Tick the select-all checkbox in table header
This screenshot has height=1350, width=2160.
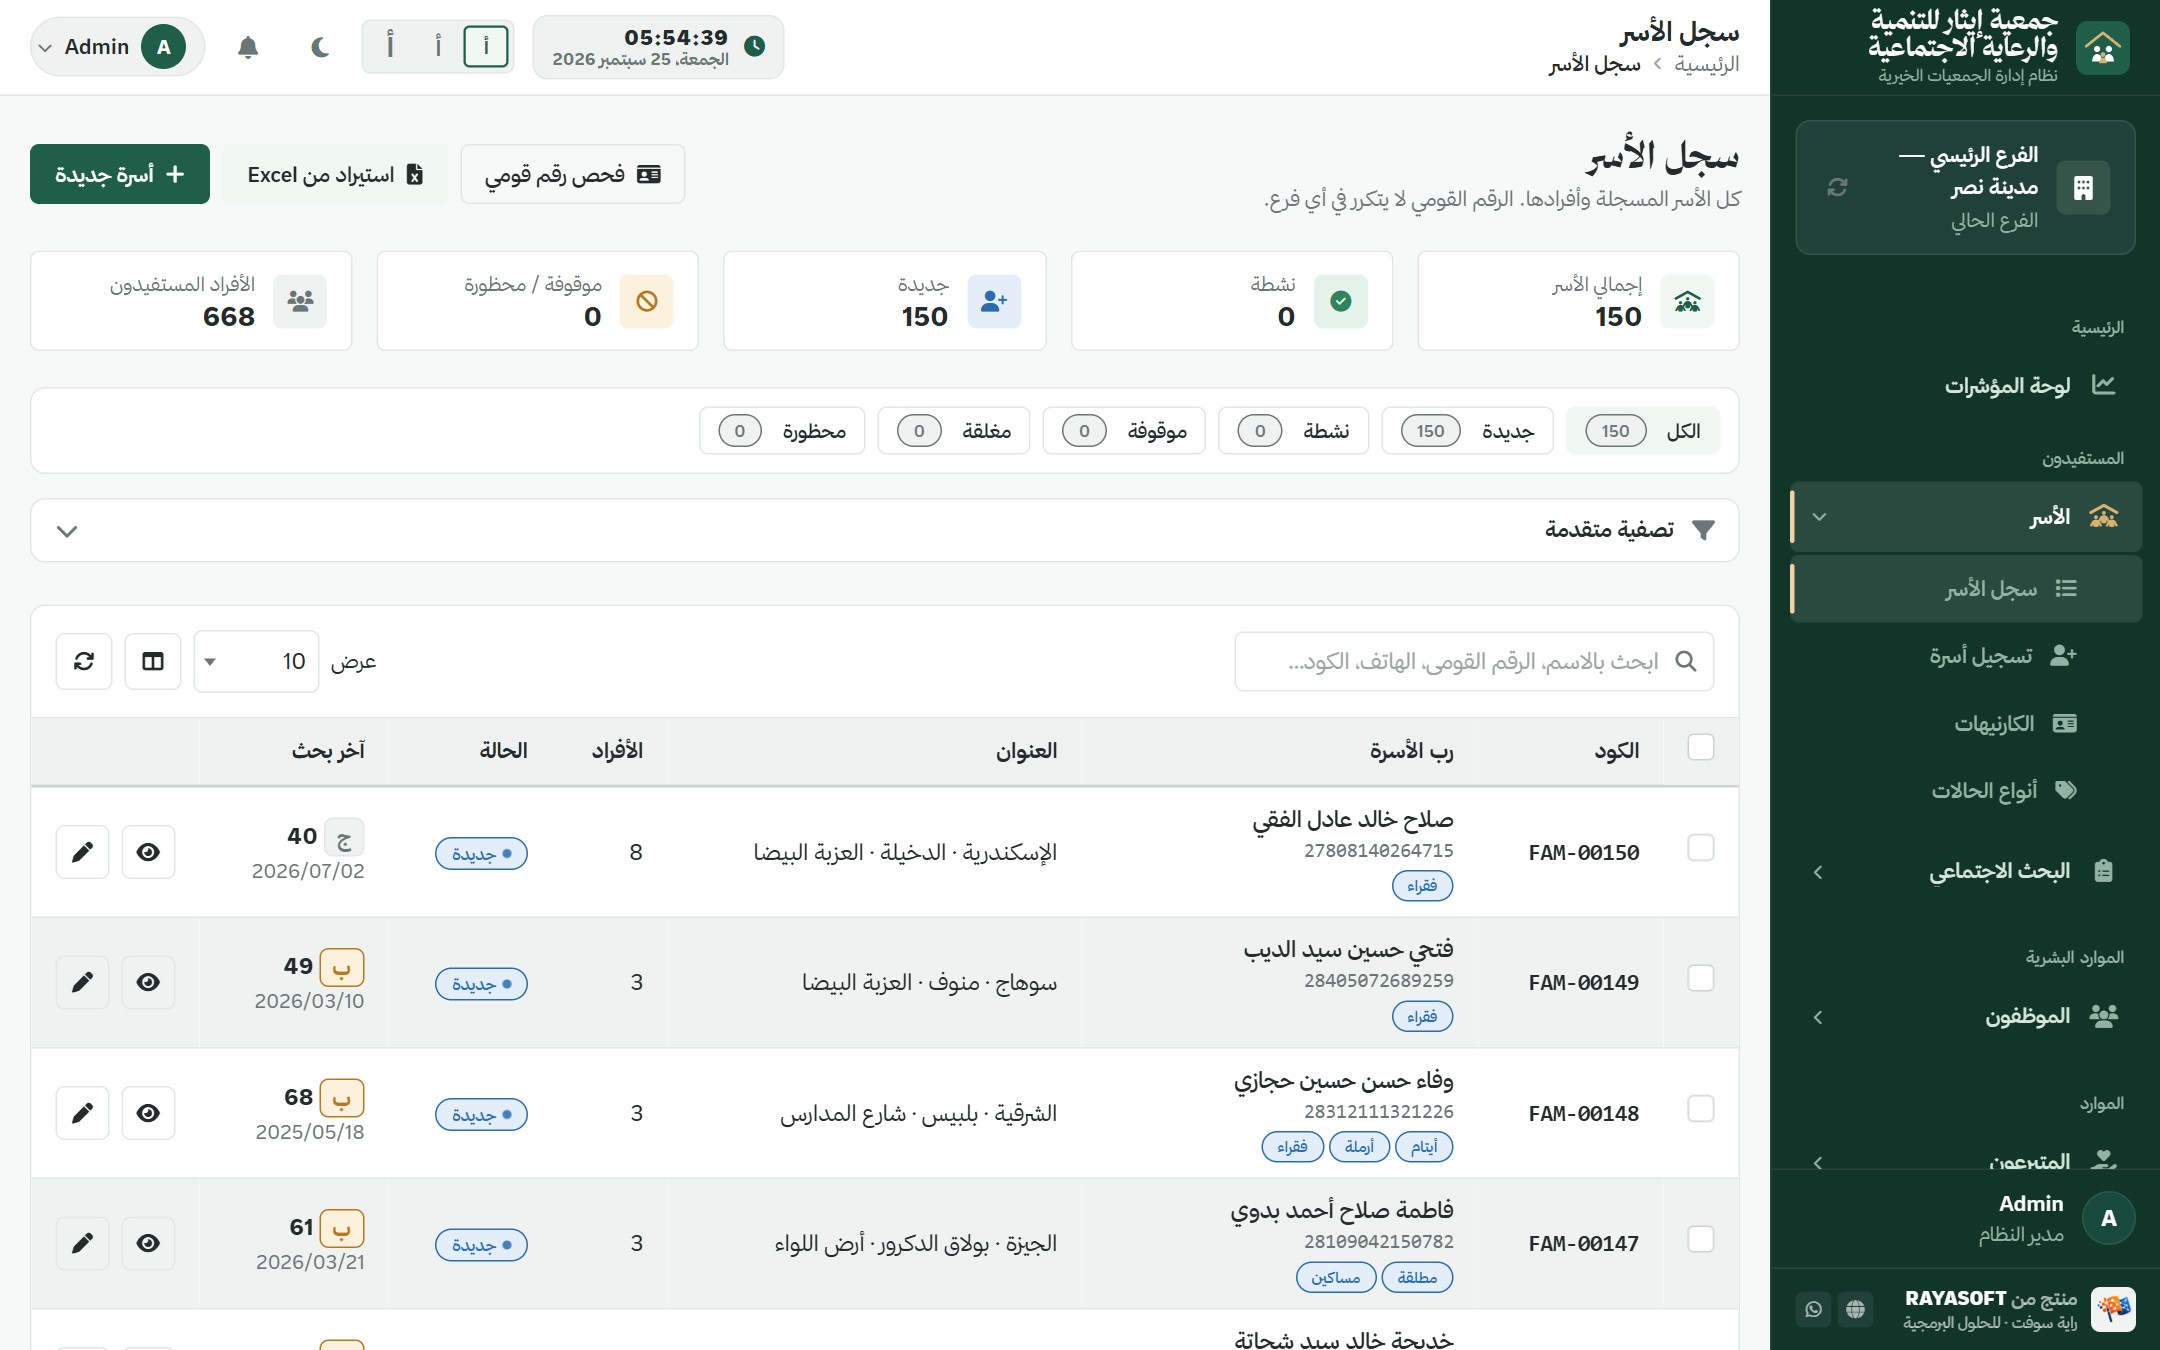coord(1701,747)
